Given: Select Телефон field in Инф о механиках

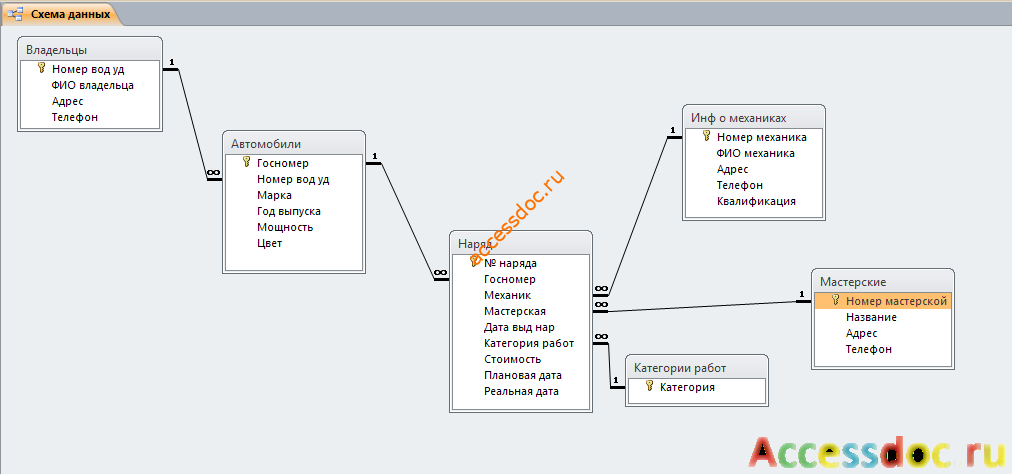Looking at the screenshot, I should coord(754,185).
